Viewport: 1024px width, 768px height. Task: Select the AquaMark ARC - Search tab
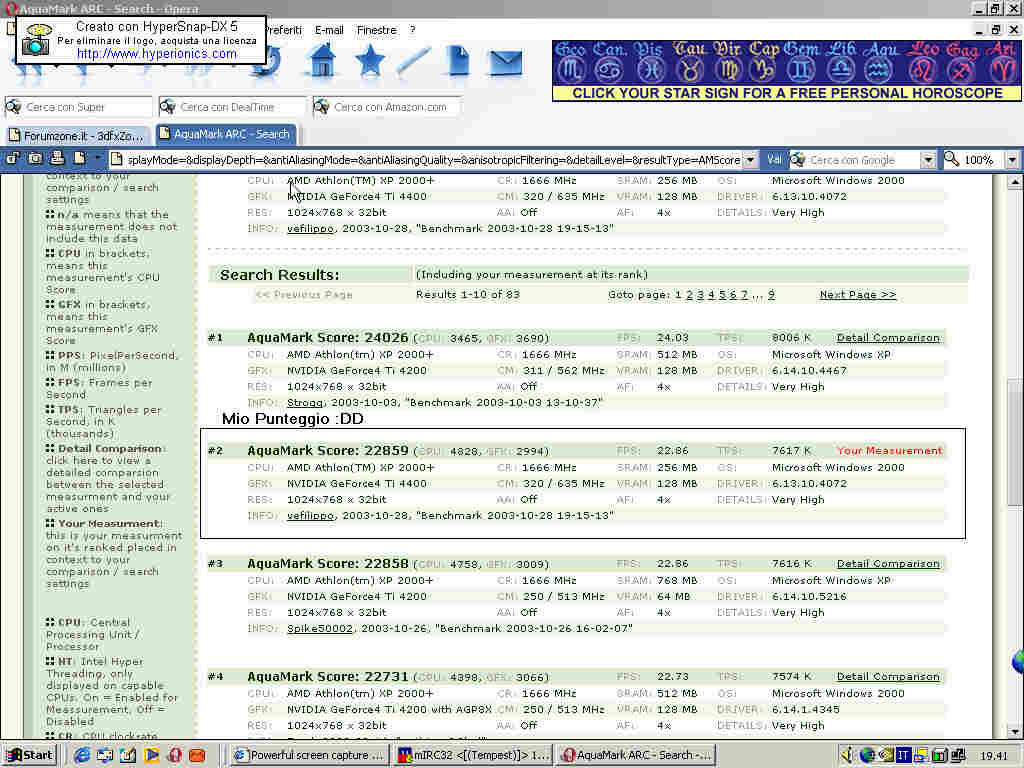[226, 134]
